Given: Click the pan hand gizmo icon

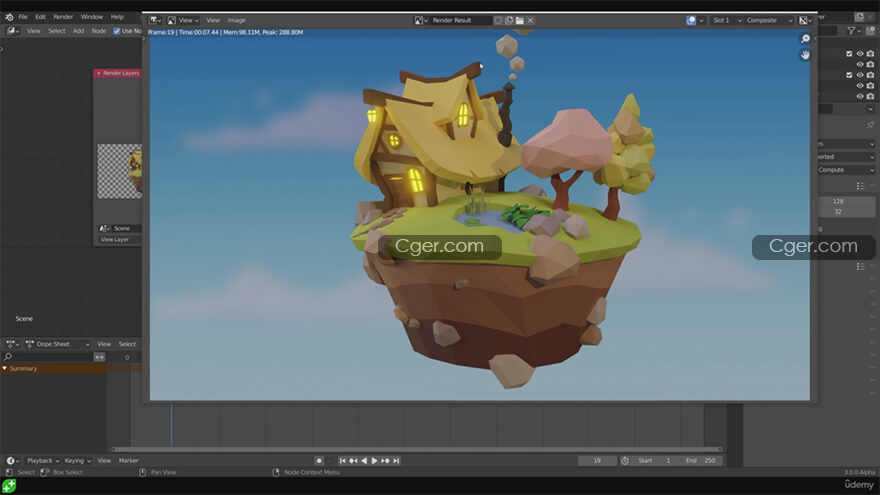Looking at the screenshot, I should (x=805, y=55).
